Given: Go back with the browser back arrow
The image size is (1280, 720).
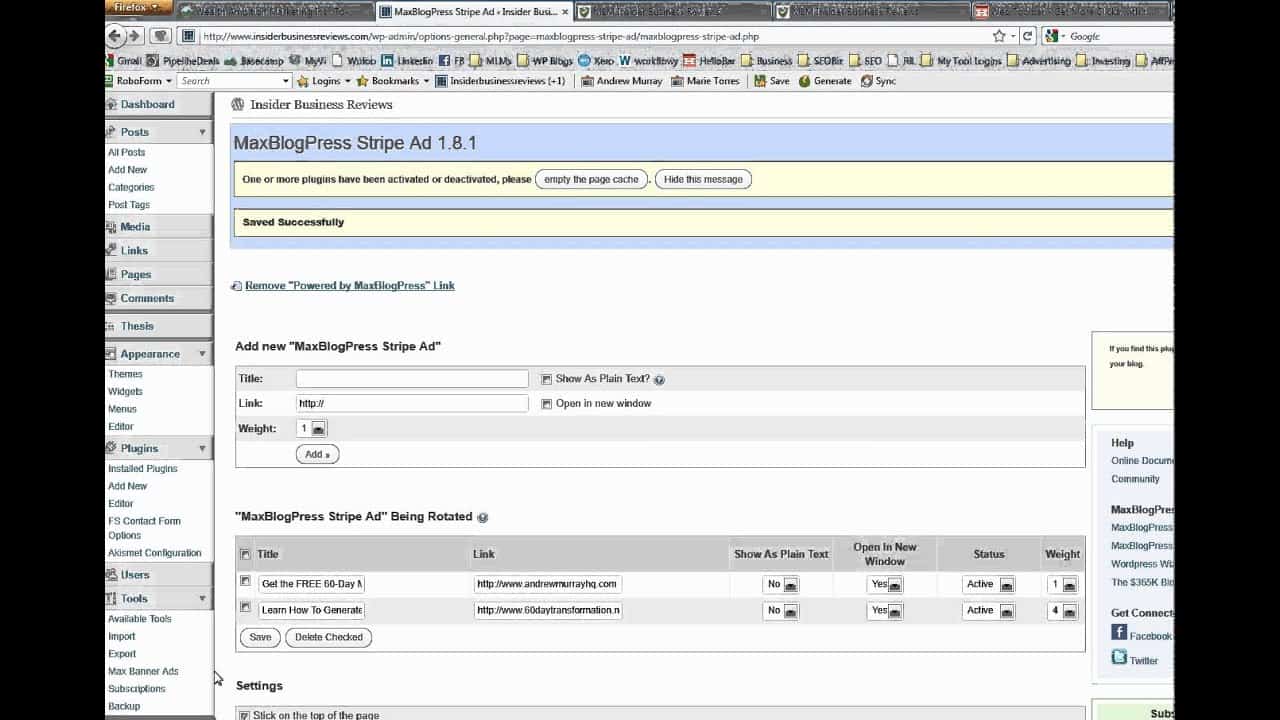Looking at the screenshot, I should [x=116, y=36].
